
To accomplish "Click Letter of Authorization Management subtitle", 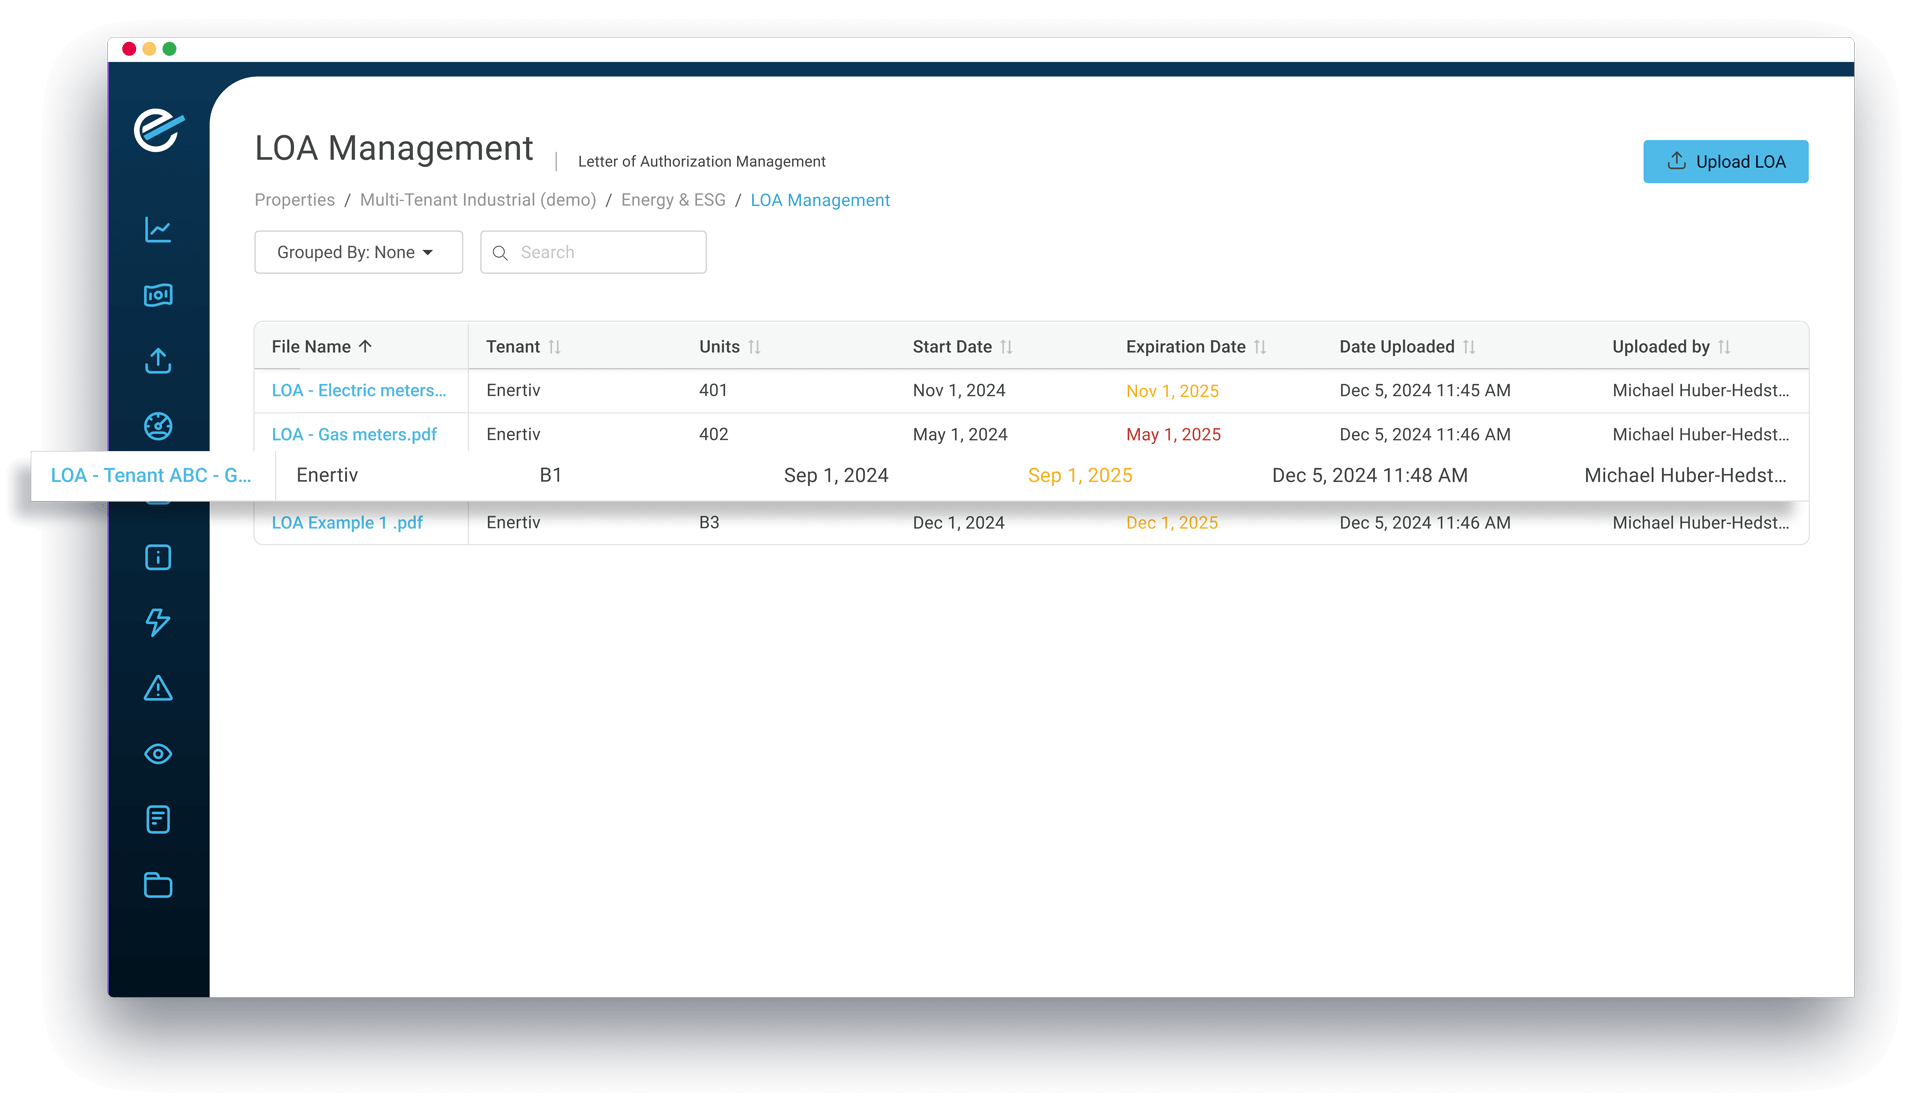I will [x=702, y=161].
